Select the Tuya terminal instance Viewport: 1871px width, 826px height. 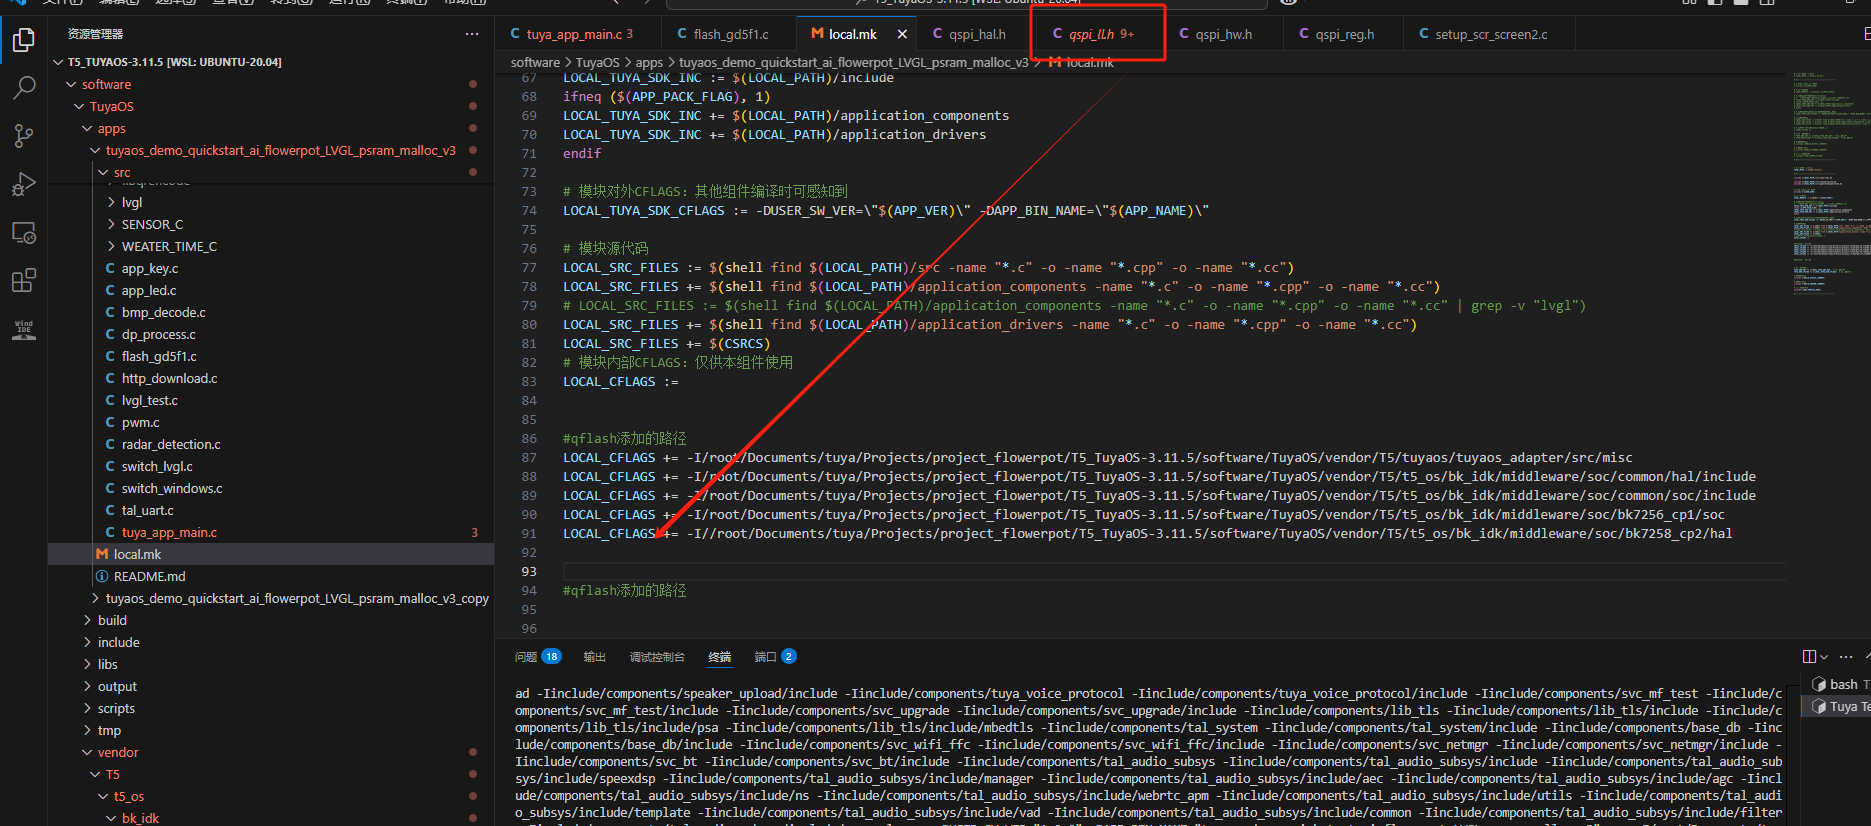1840,706
